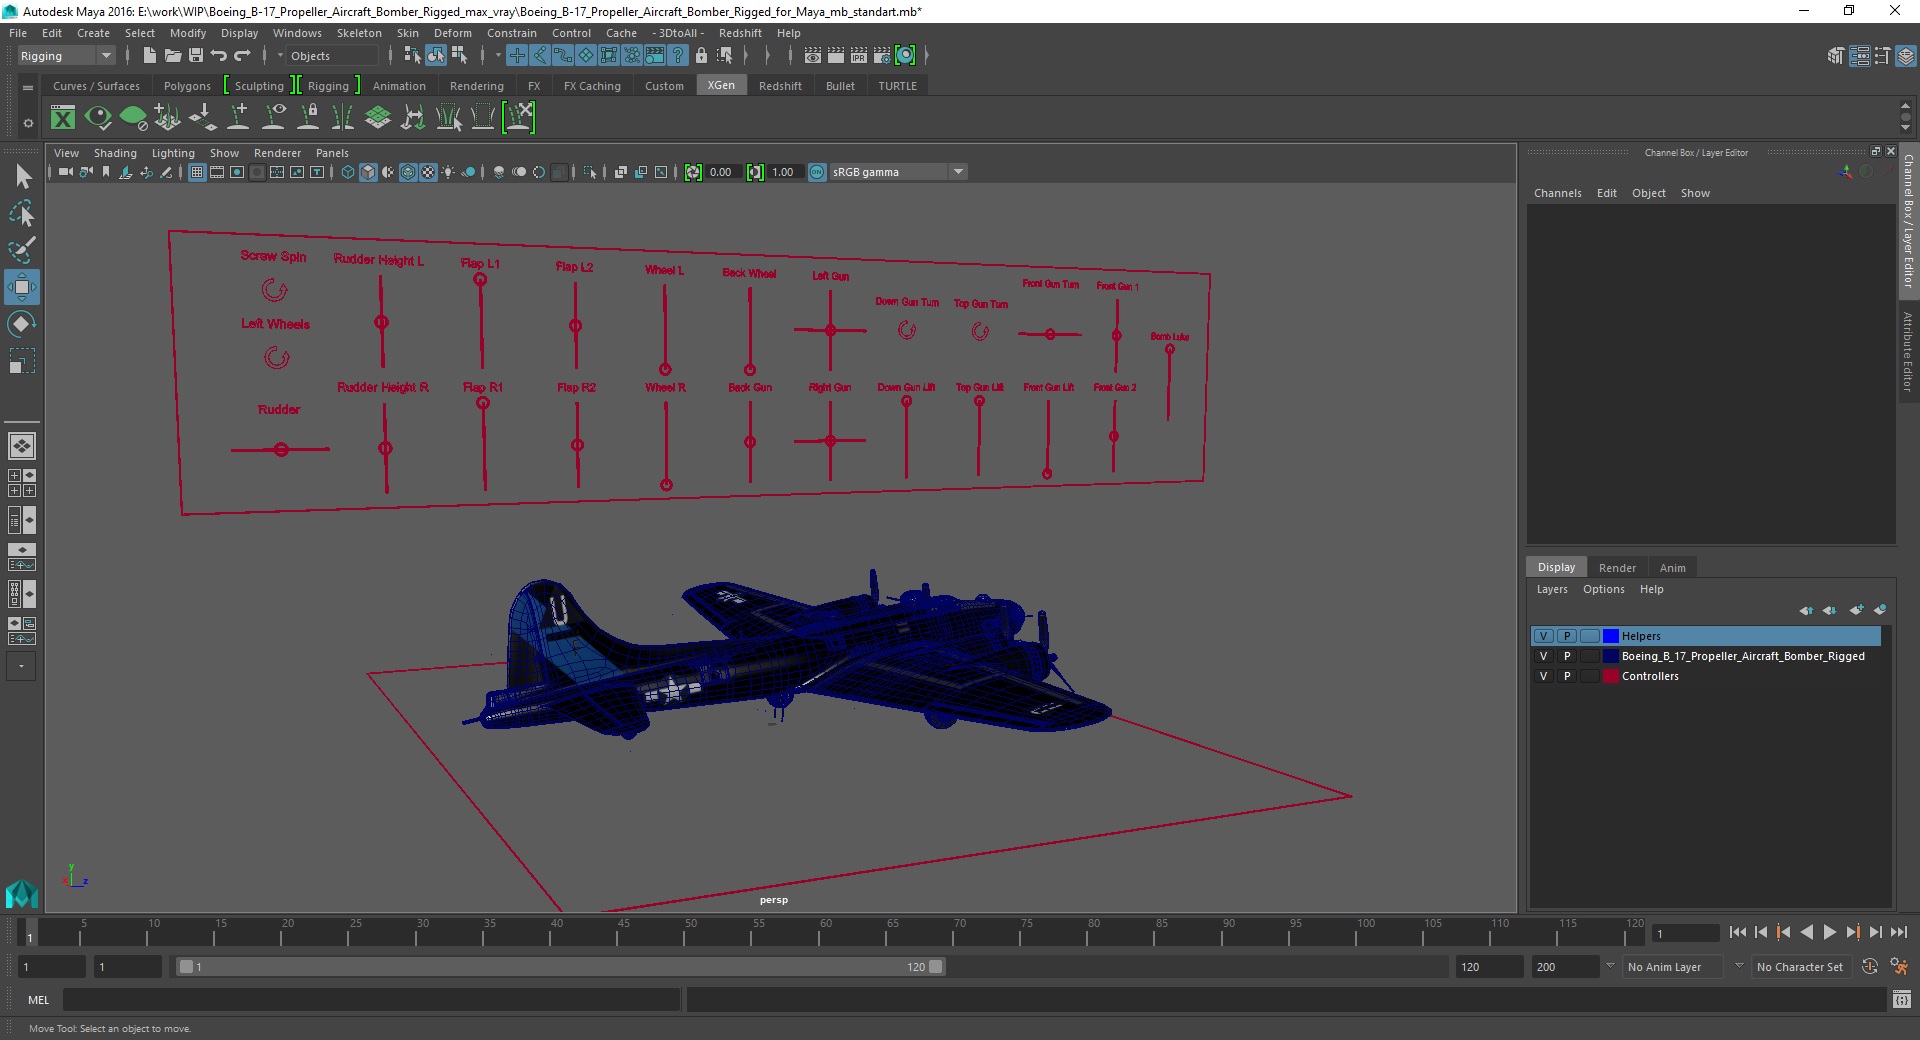
Task: Toggle viewport grid display
Action: point(197,172)
